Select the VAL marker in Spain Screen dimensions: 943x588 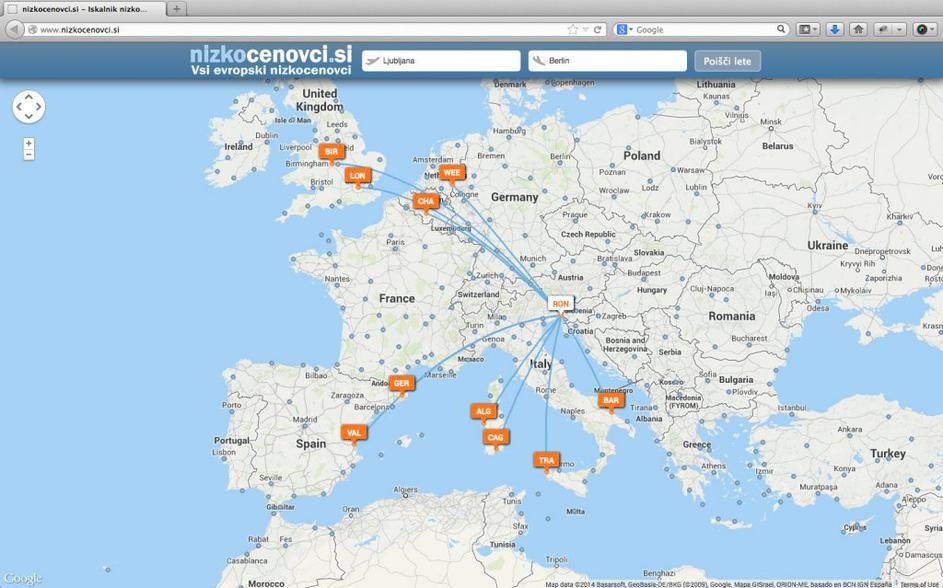pos(352,433)
